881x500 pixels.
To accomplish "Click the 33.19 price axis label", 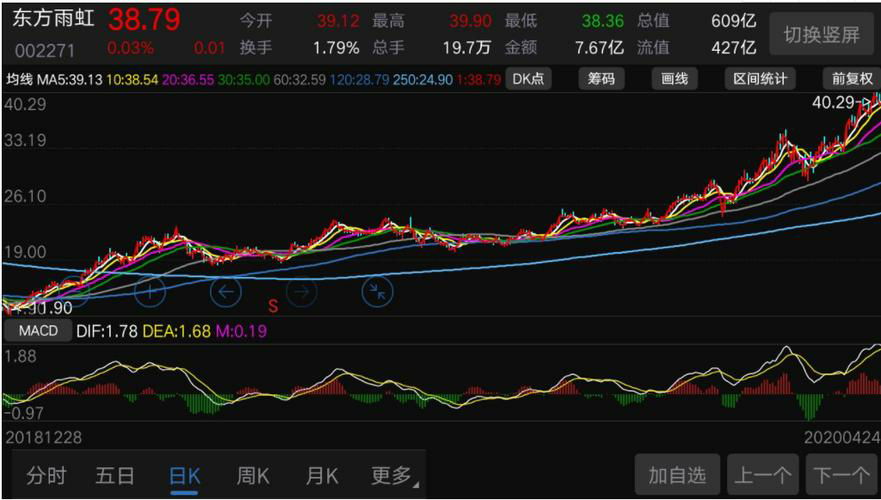I will 25,140.
